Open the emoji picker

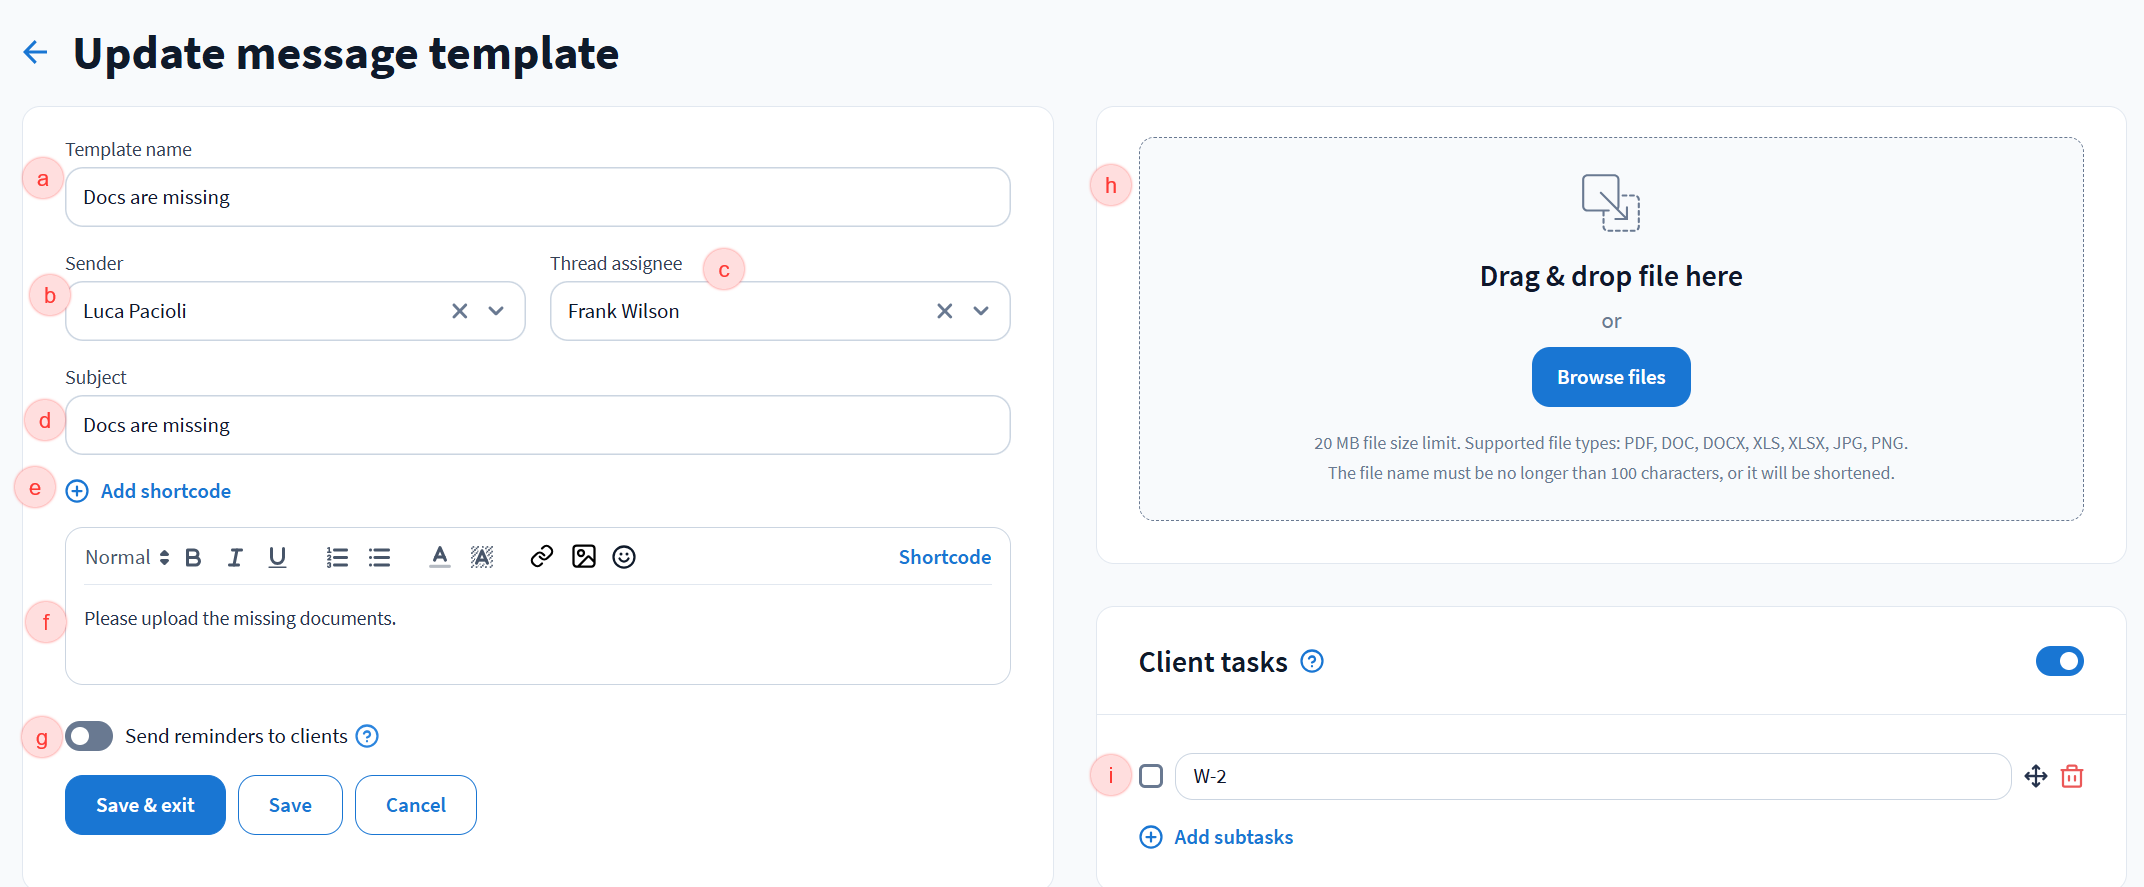pos(624,557)
